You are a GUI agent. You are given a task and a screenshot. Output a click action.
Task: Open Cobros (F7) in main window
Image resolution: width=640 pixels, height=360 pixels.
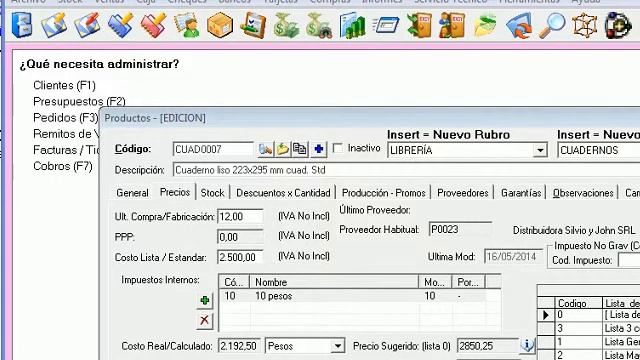[x=62, y=166]
